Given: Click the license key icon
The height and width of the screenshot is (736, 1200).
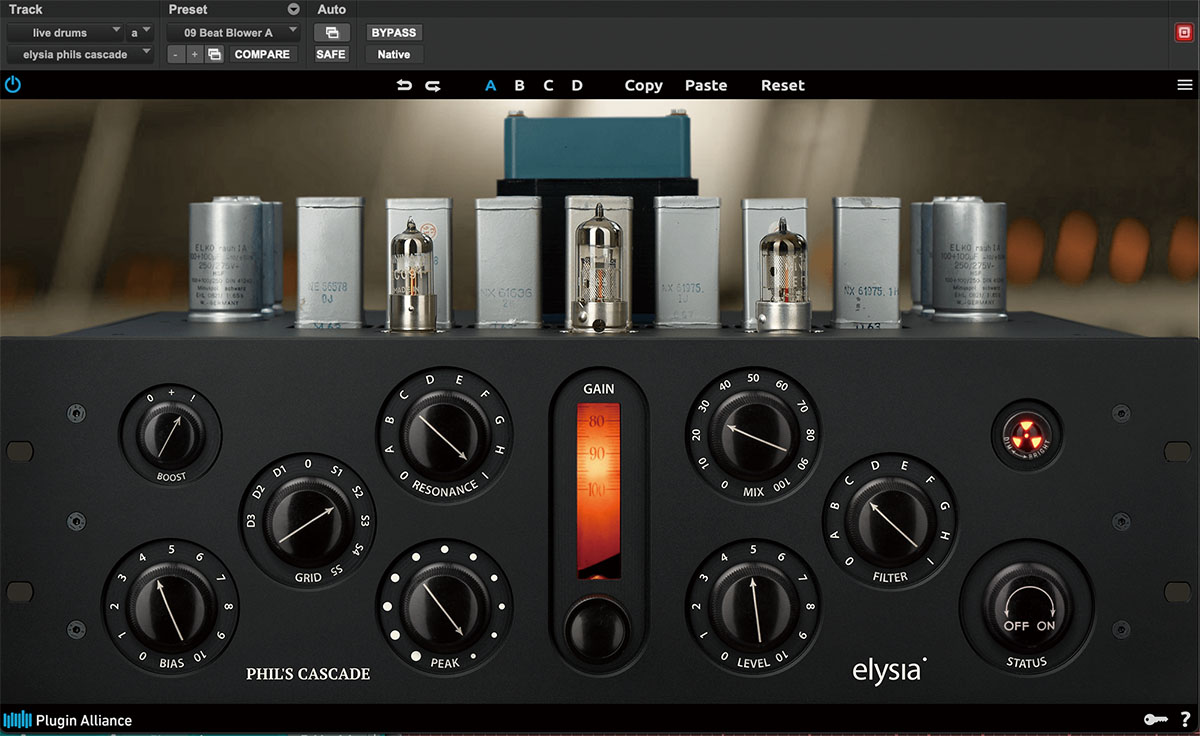Looking at the screenshot, I should (1154, 720).
